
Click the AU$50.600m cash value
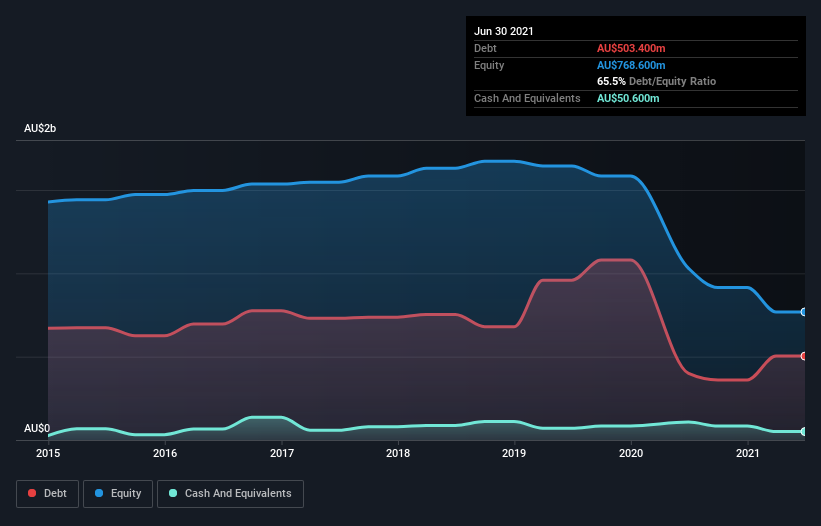click(x=628, y=98)
